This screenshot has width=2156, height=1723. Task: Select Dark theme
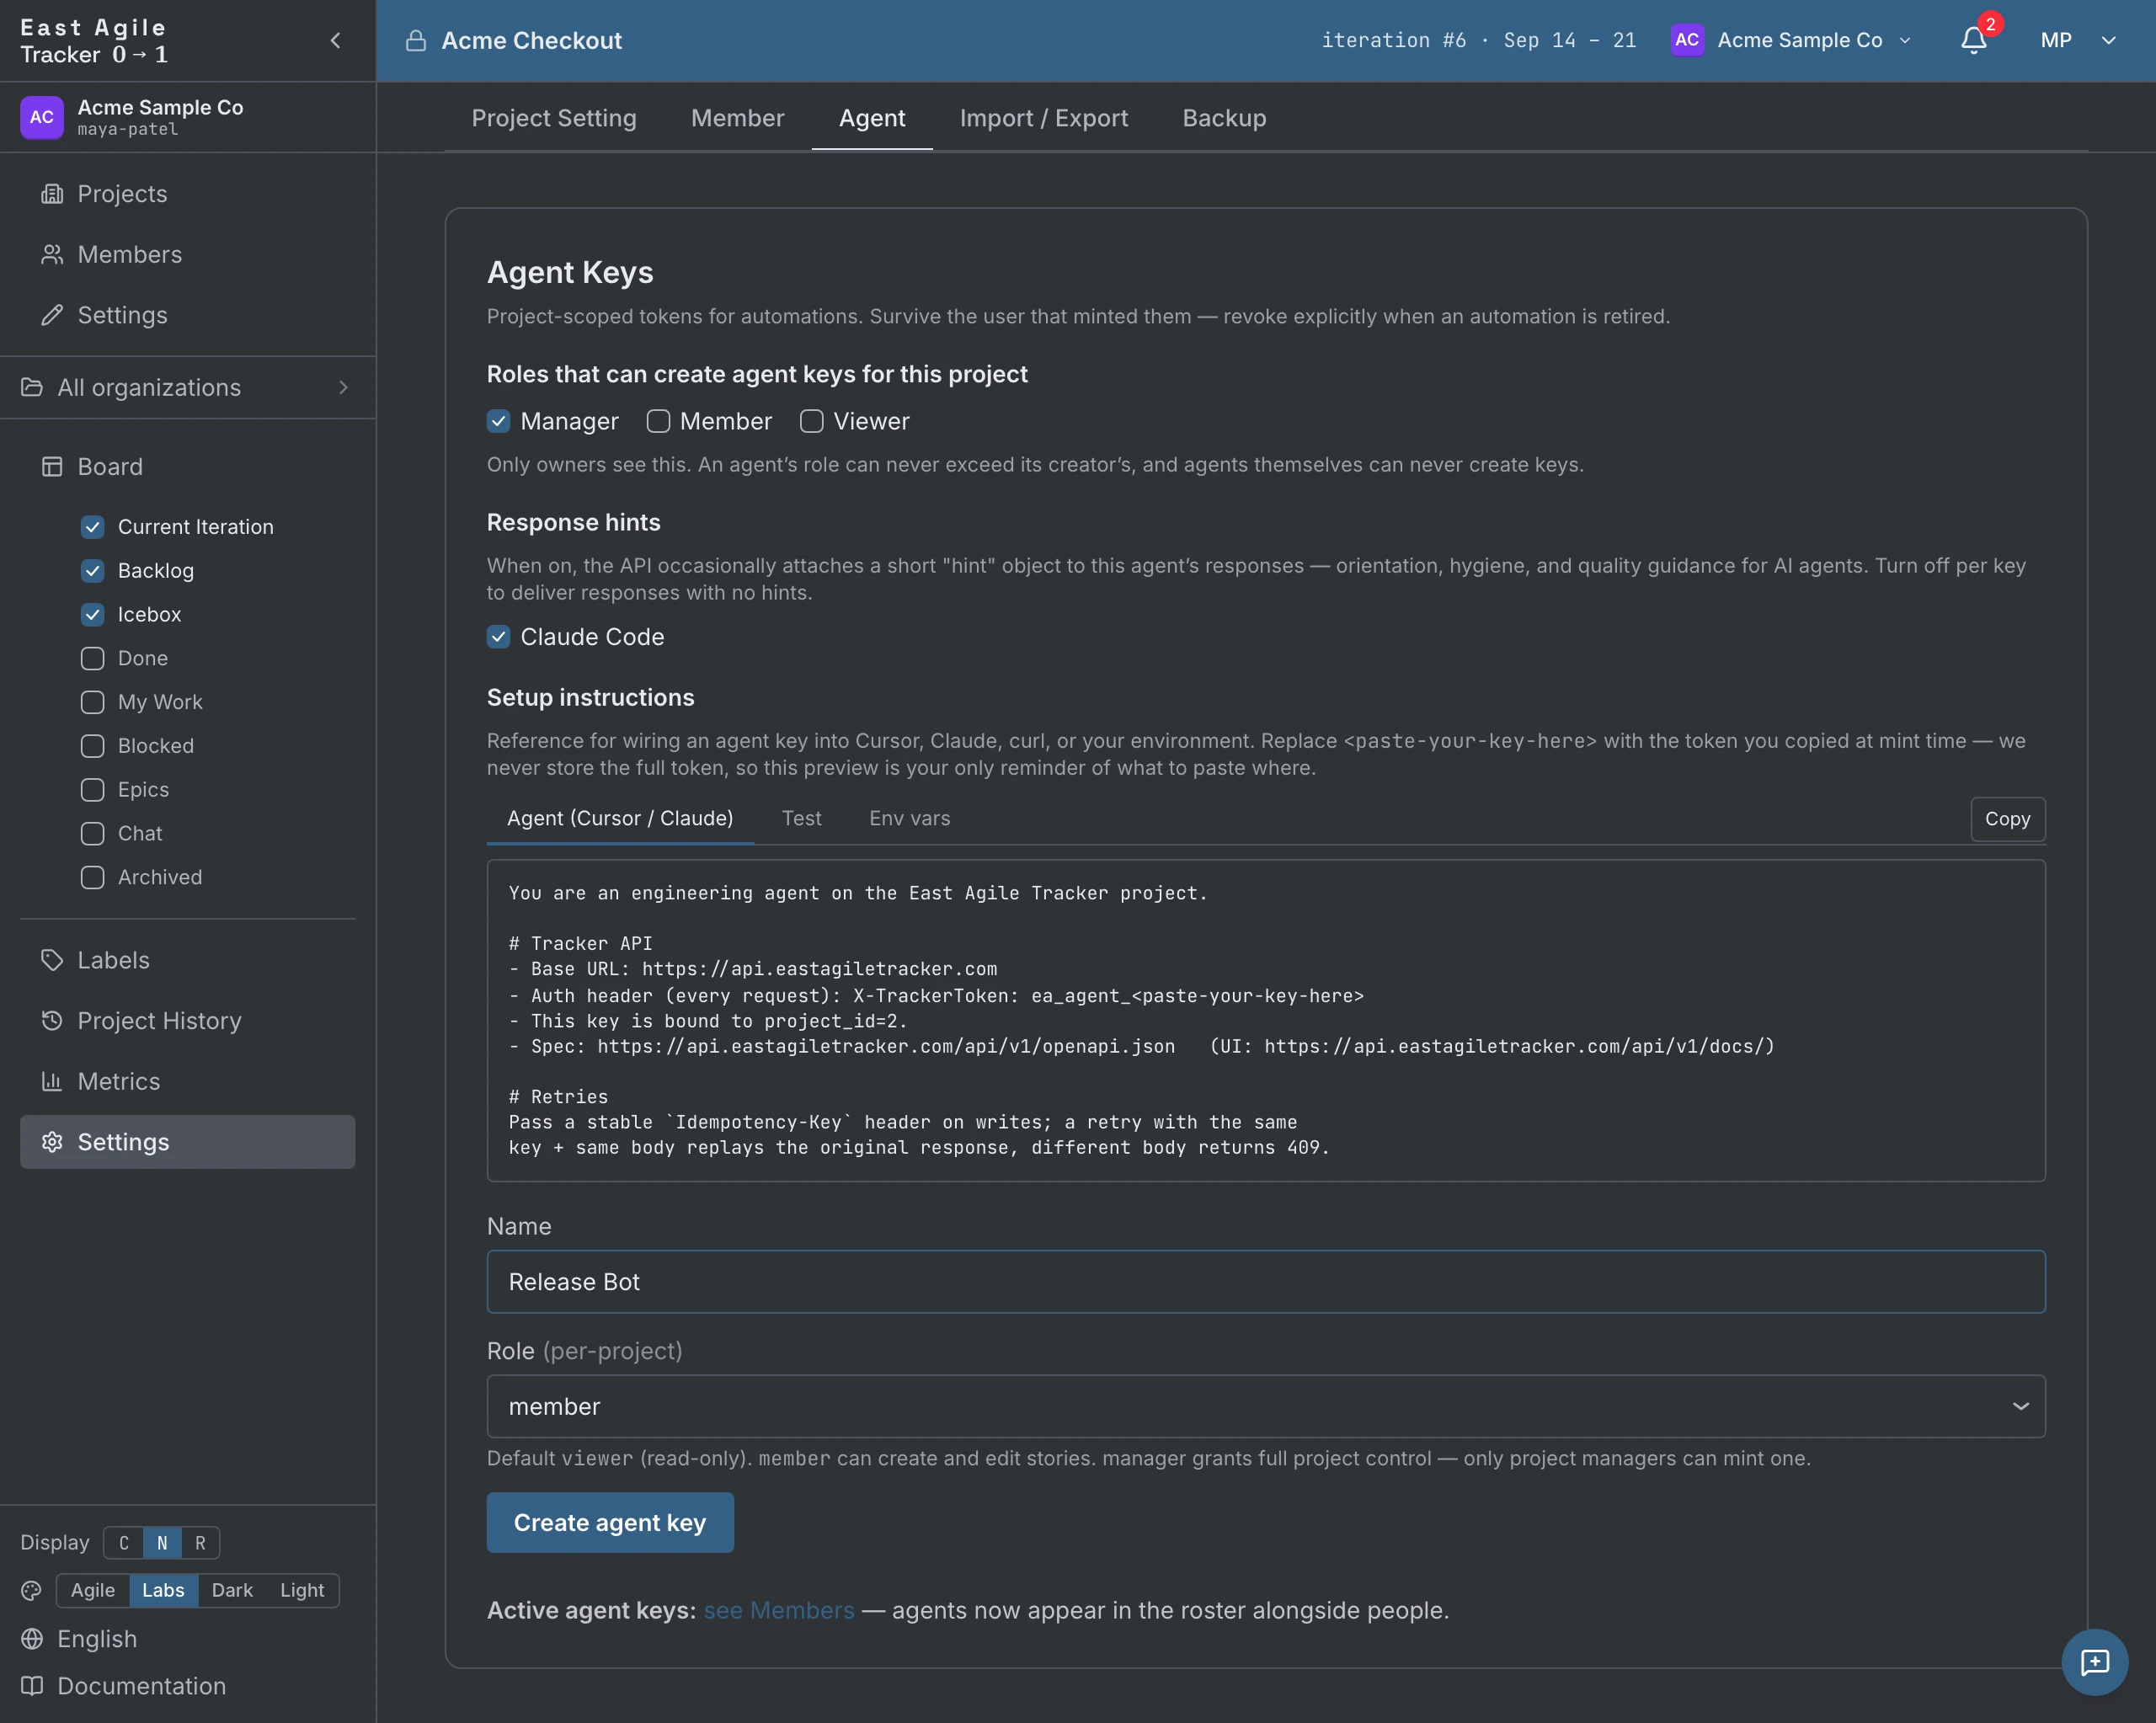(232, 1590)
